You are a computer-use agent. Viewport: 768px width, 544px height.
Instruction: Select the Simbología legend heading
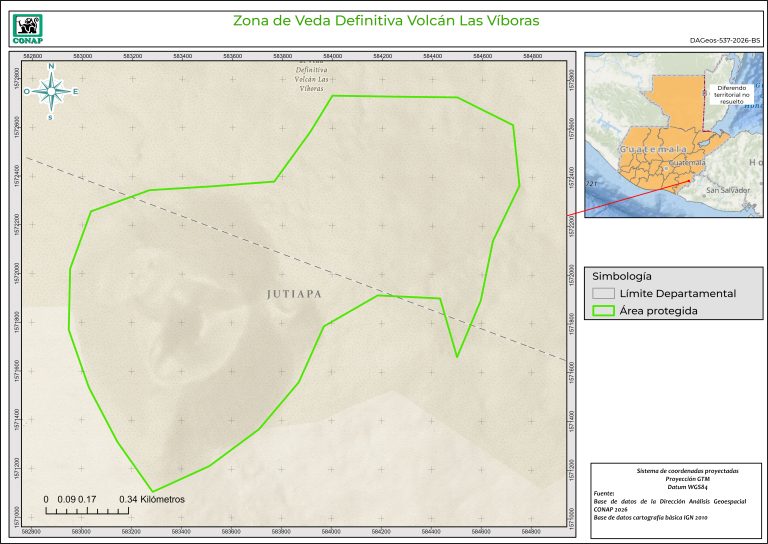coord(622,275)
